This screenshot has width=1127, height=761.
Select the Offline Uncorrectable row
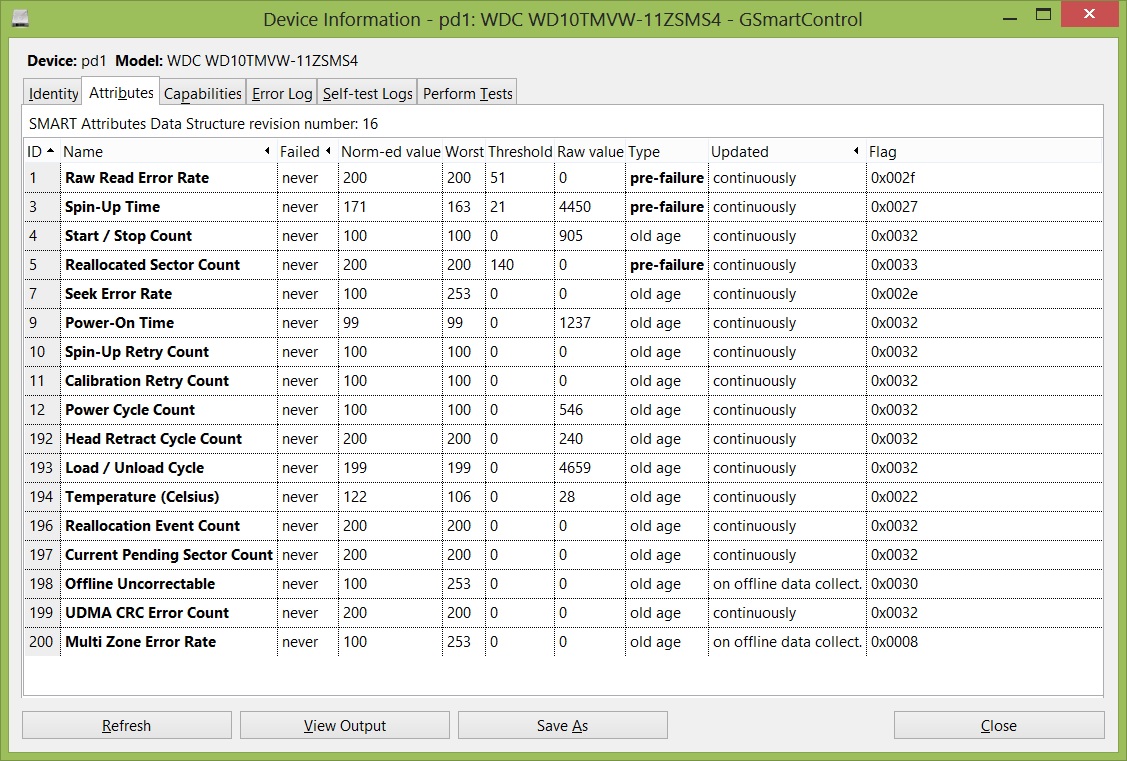pos(563,584)
